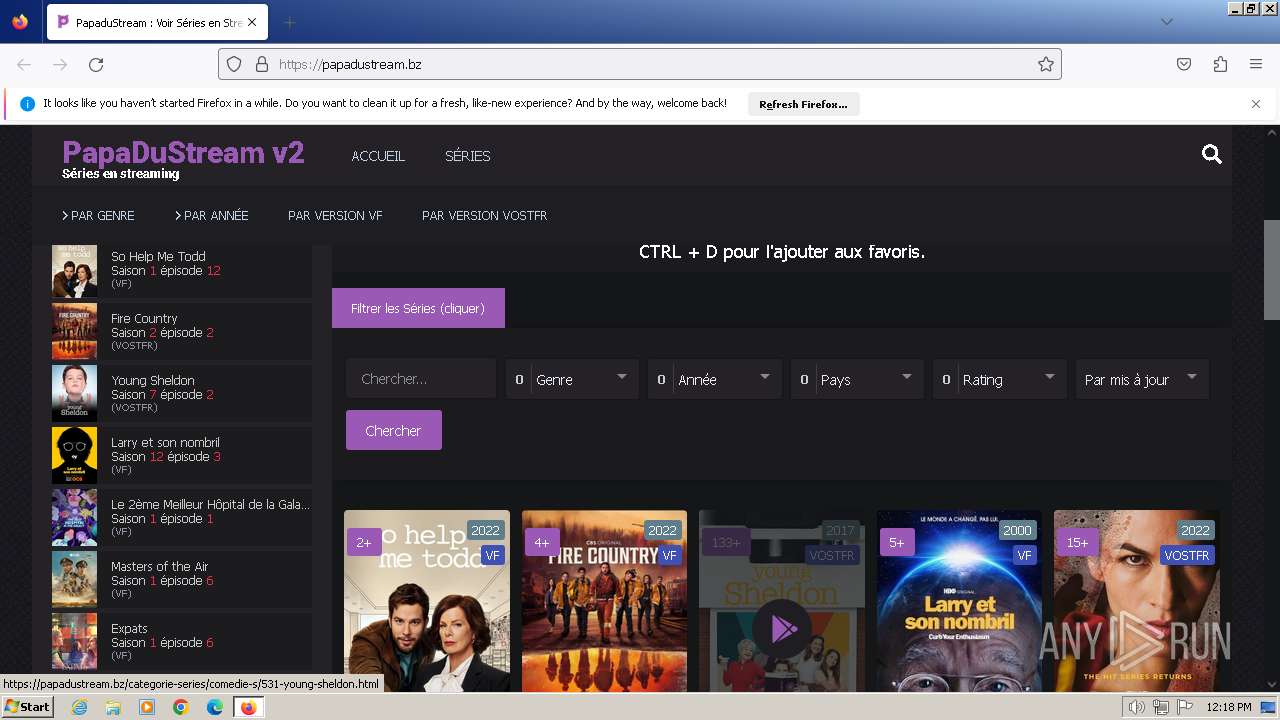Go back with the browser back arrow
The height and width of the screenshot is (720, 1280).
24,64
